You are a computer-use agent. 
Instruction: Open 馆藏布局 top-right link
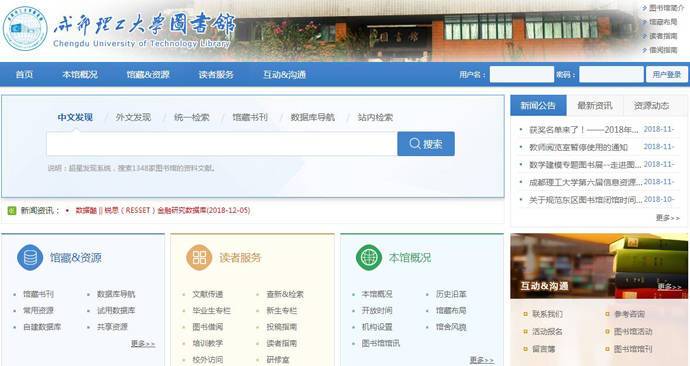(663, 22)
